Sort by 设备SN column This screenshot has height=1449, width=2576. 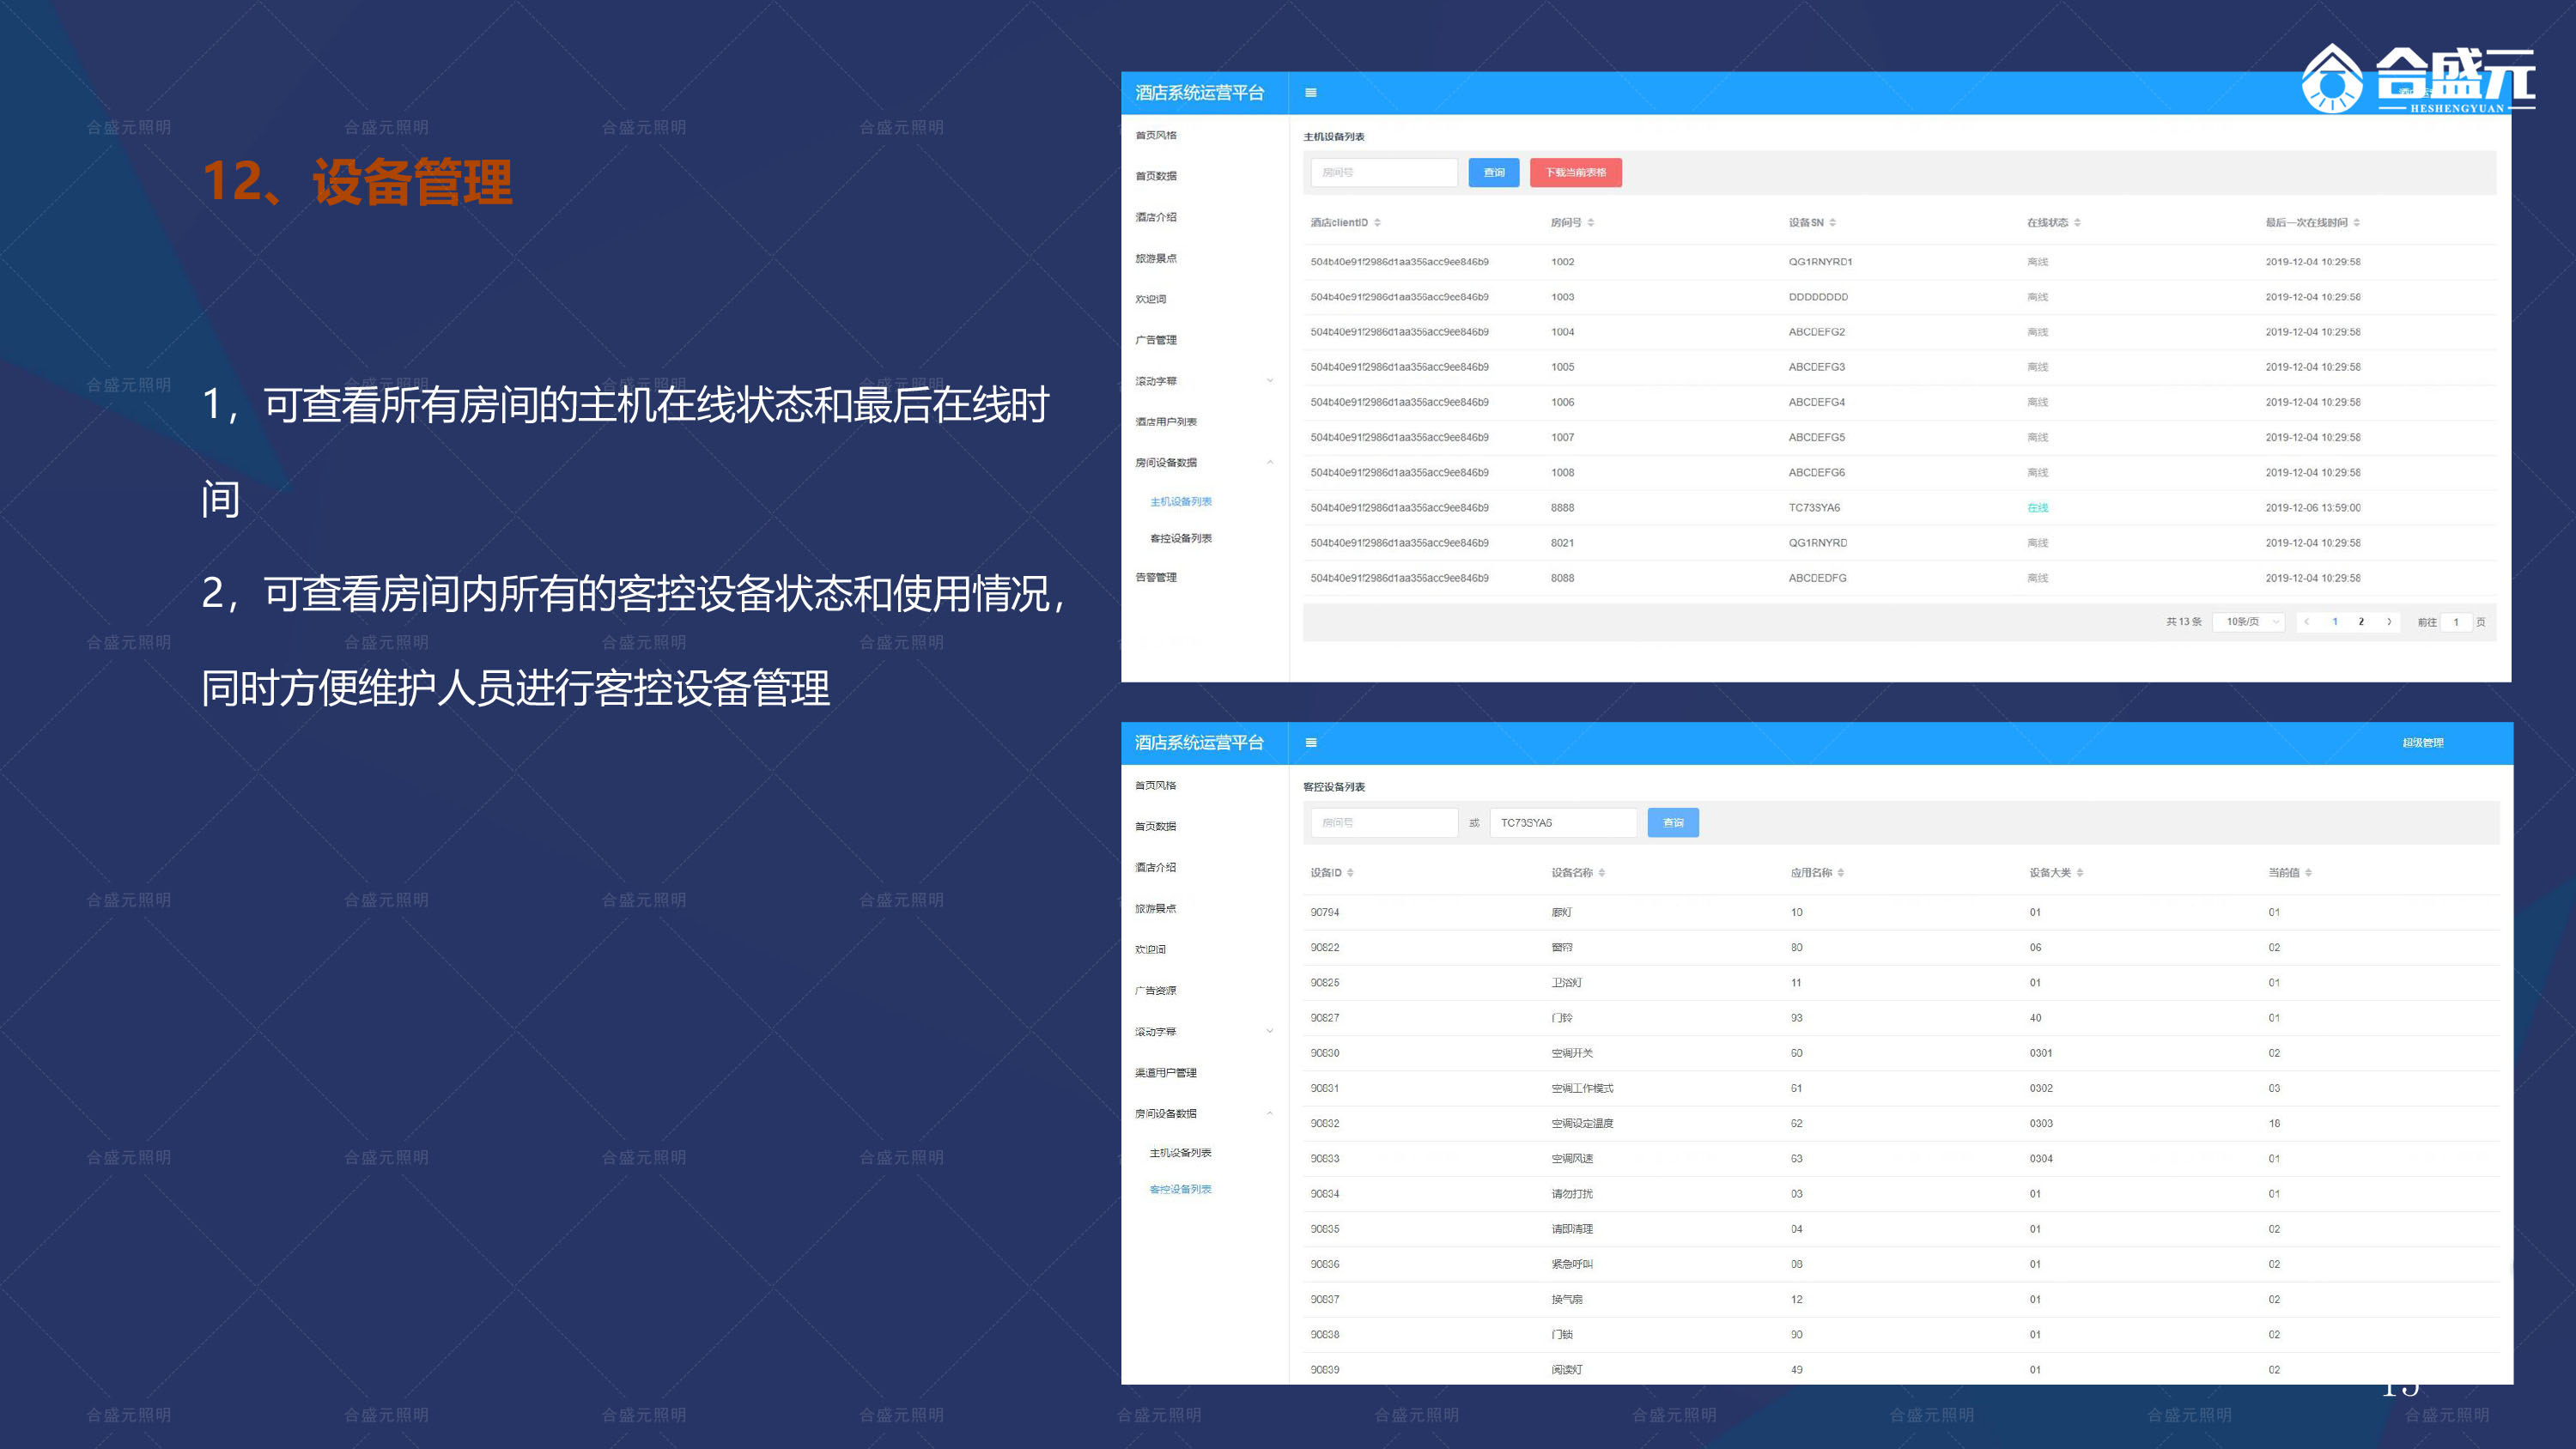(x=1832, y=223)
